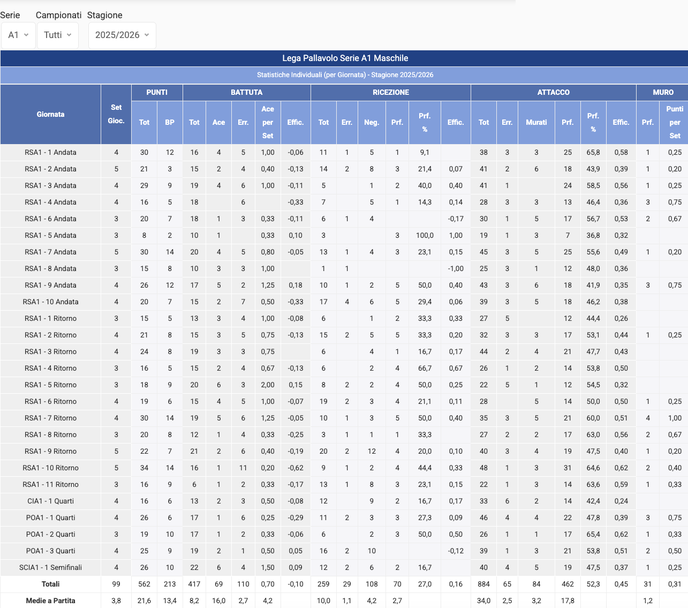Image resolution: width=688 pixels, height=608 pixels.
Task: Click the Ace per Set column header
Action: pyautogui.click(x=267, y=122)
